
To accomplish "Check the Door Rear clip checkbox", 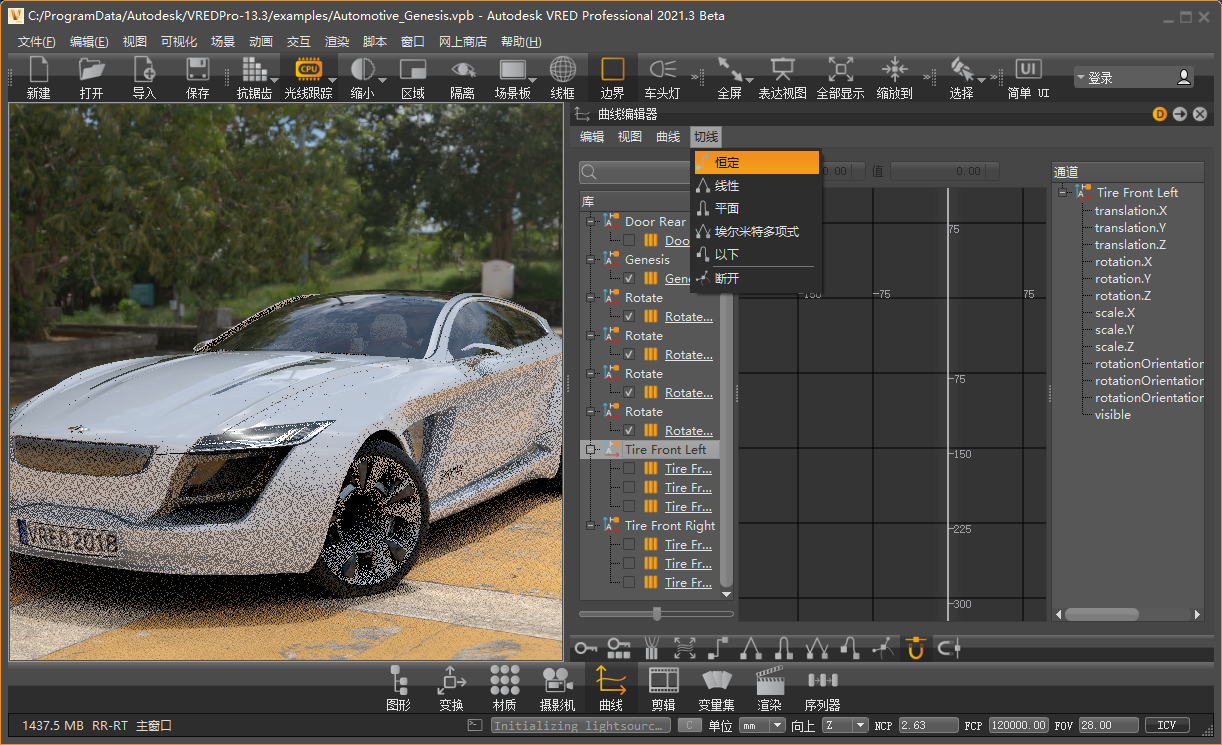I will (x=629, y=241).
